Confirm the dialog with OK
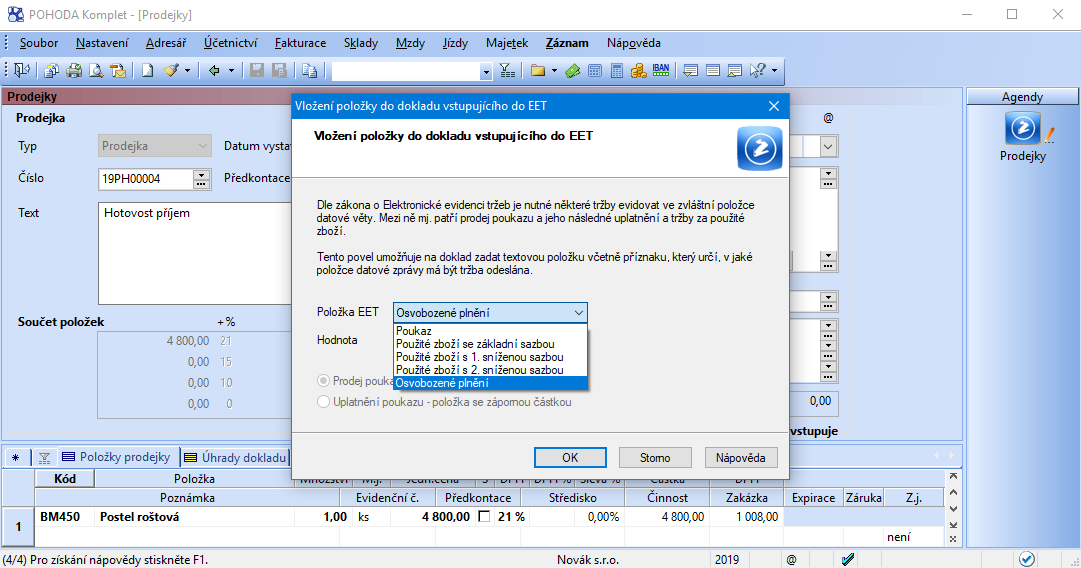 point(570,458)
